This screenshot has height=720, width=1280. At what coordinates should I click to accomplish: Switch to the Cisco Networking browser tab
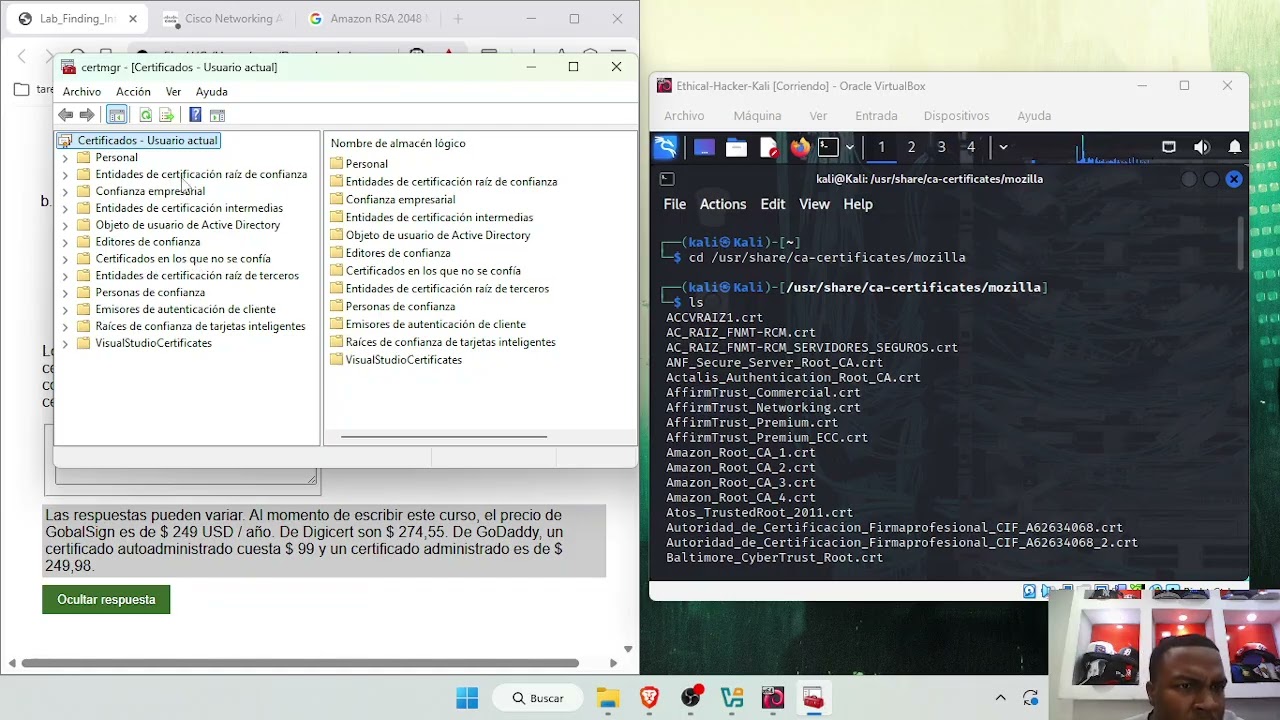tap(222, 19)
